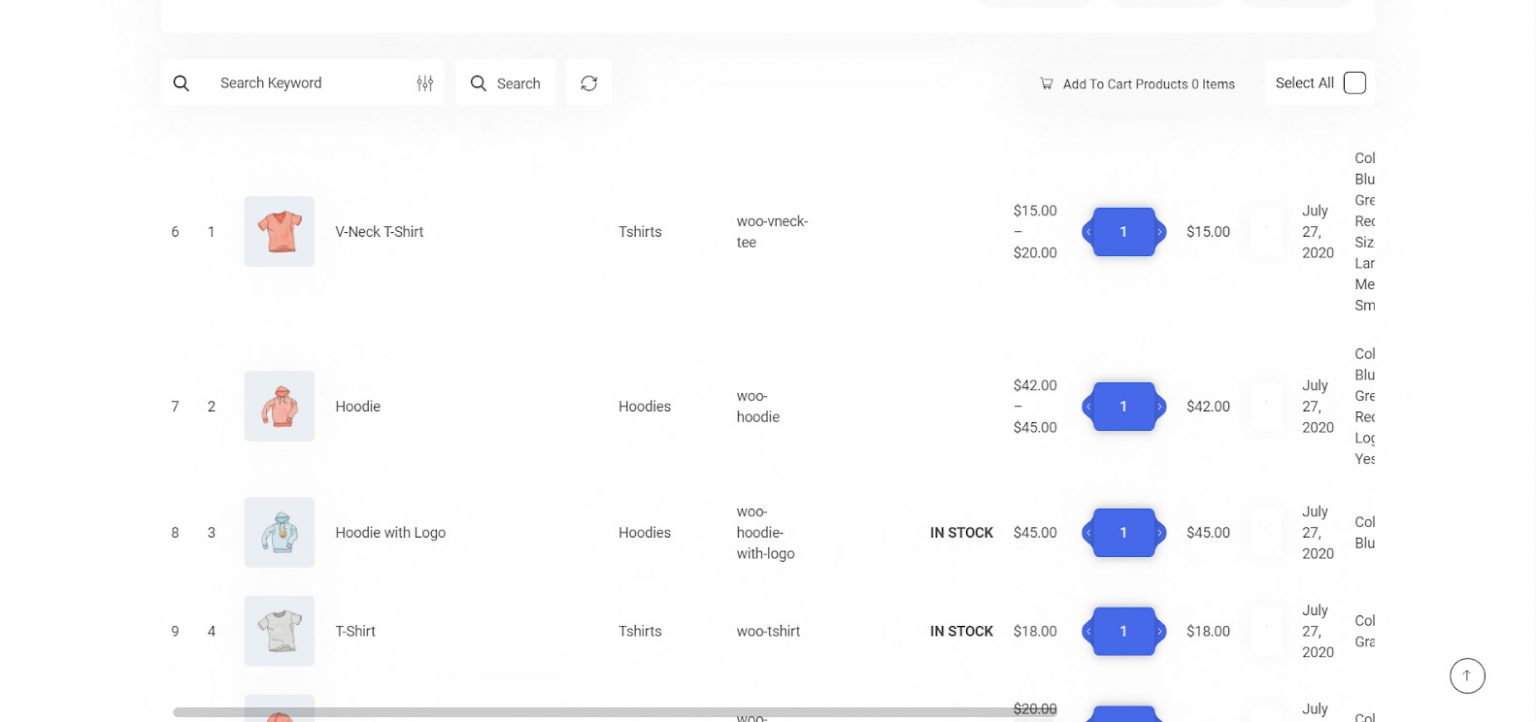Viewport: 1536px width, 722px height.
Task: Click the V-Neck T-Shirt product image
Action: point(279,231)
